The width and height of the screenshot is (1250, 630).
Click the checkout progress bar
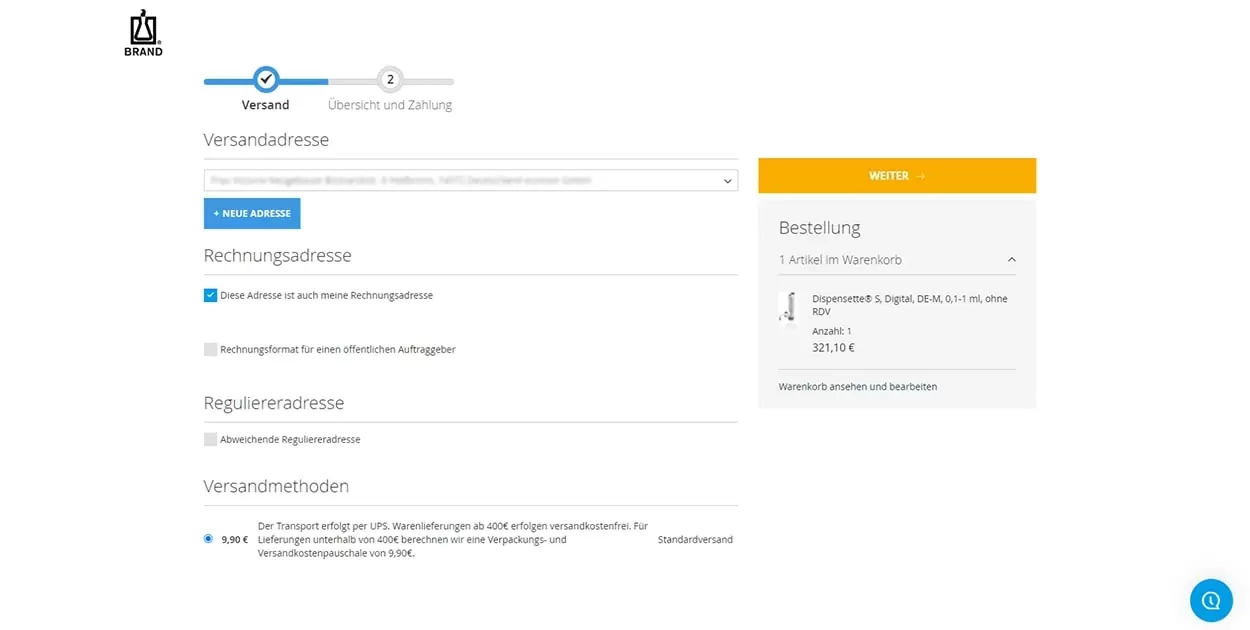point(328,79)
